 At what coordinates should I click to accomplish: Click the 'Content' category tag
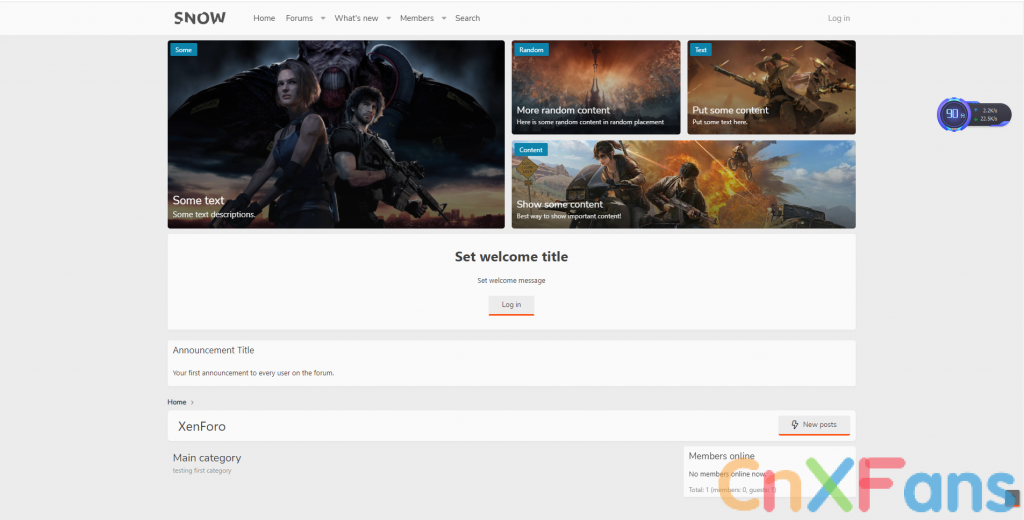[531, 150]
